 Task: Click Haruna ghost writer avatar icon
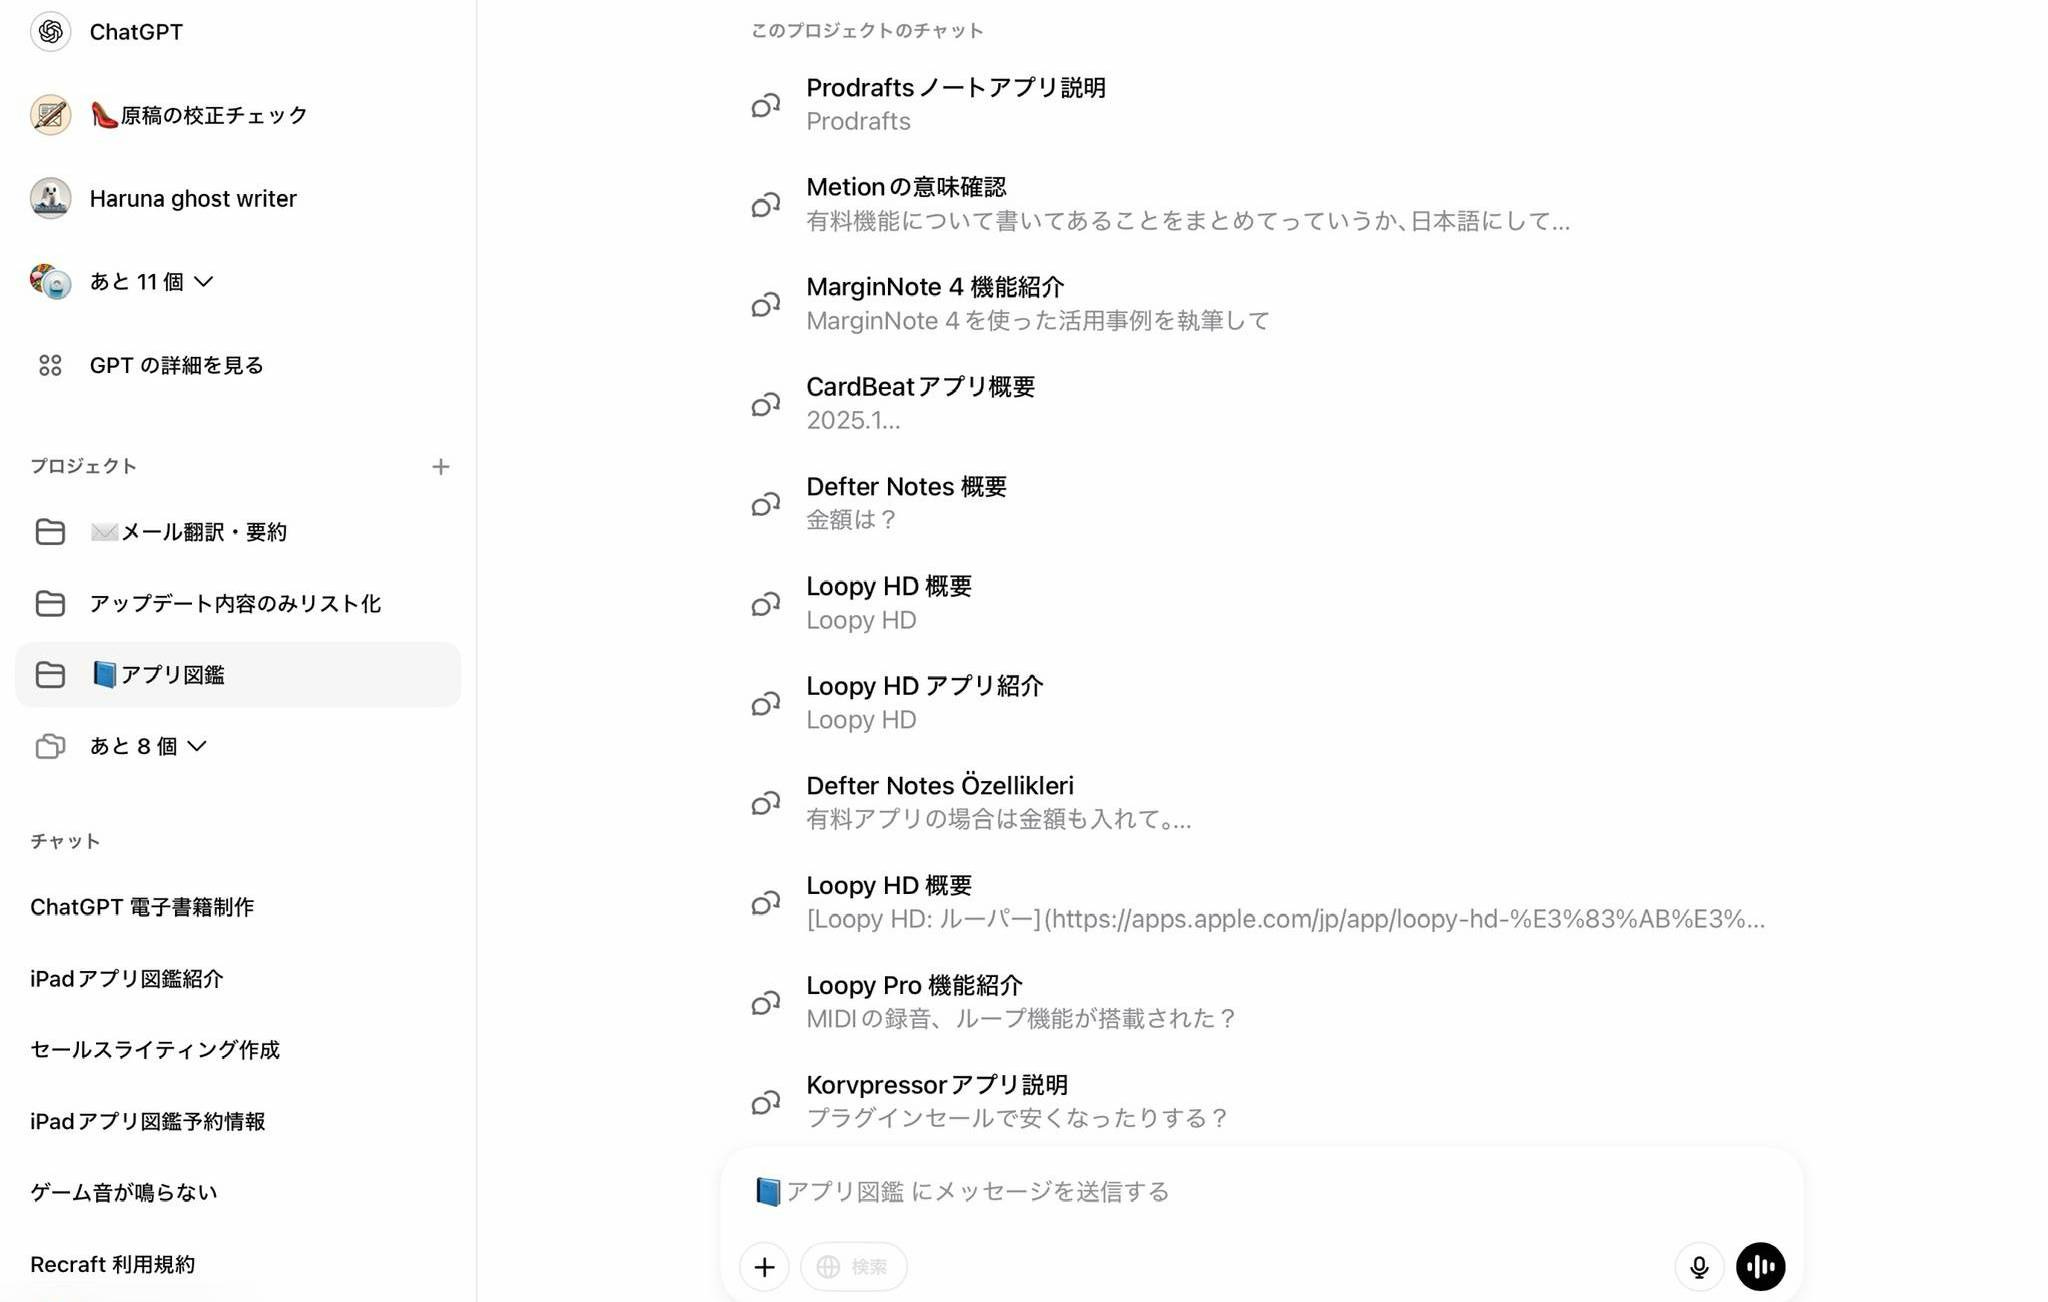tap(50, 198)
